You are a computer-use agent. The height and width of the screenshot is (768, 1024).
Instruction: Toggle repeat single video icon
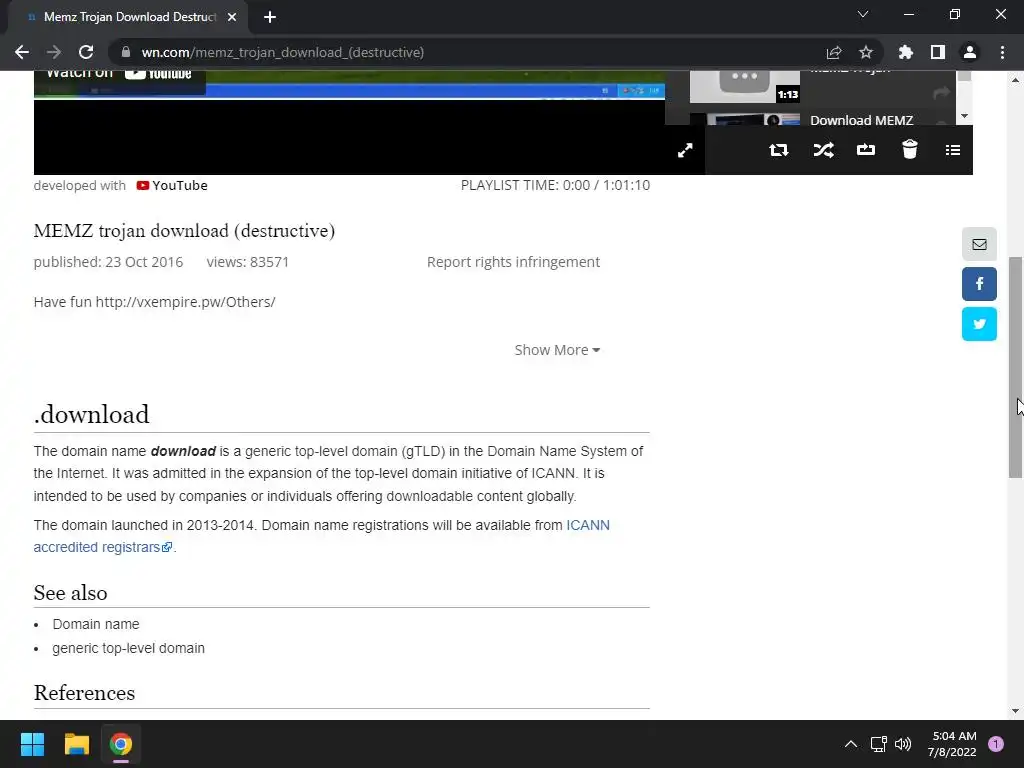(866, 150)
